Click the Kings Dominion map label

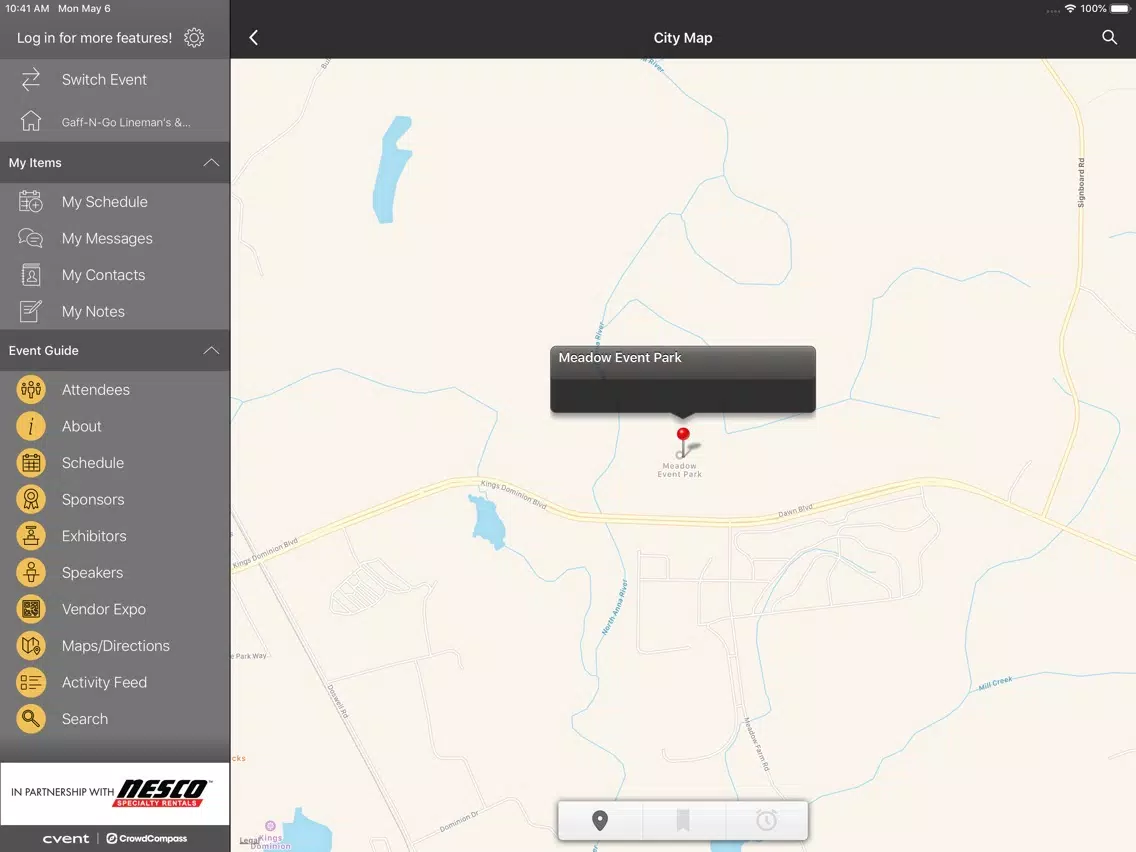point(270,841)
